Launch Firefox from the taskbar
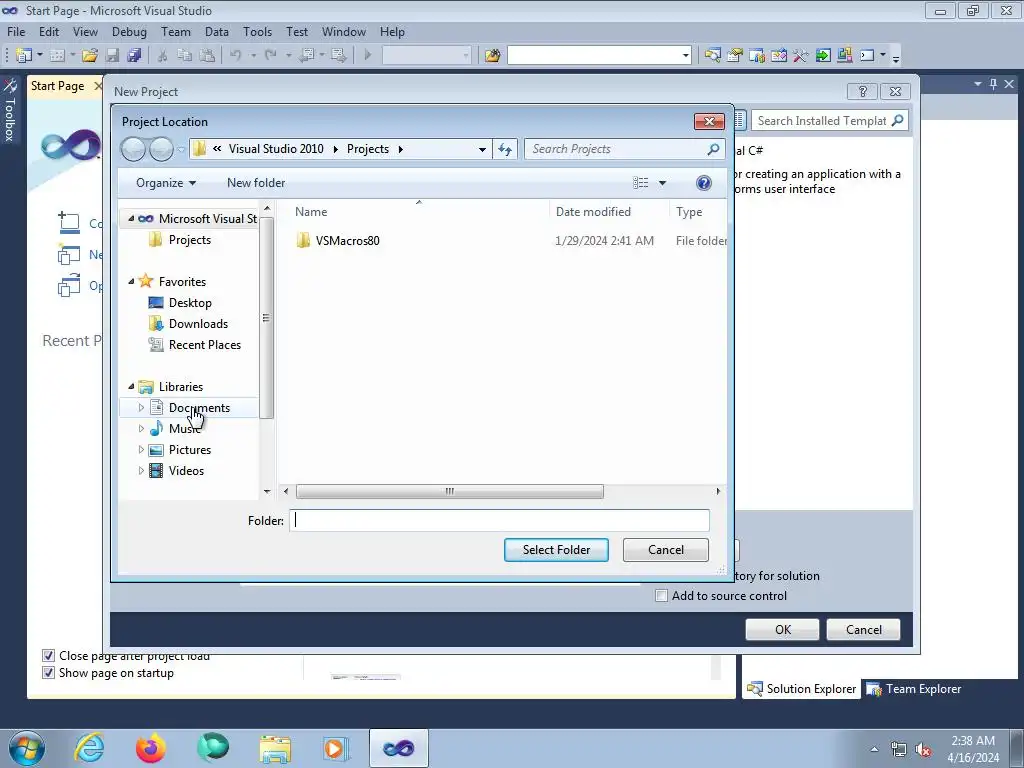Viewport: 1024px width, 768px height. click(x=151, y=748)
